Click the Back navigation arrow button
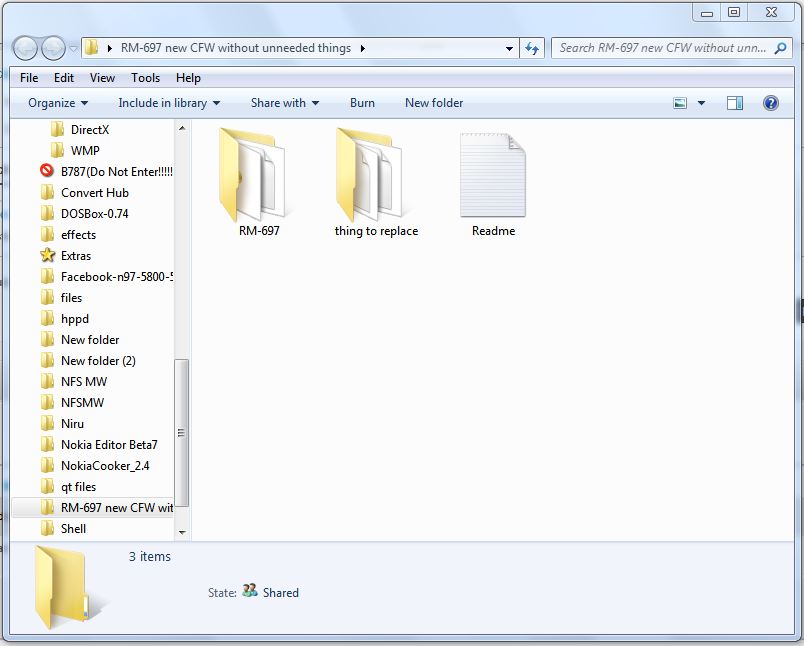The image size is (804, 646). pos(25,49)
